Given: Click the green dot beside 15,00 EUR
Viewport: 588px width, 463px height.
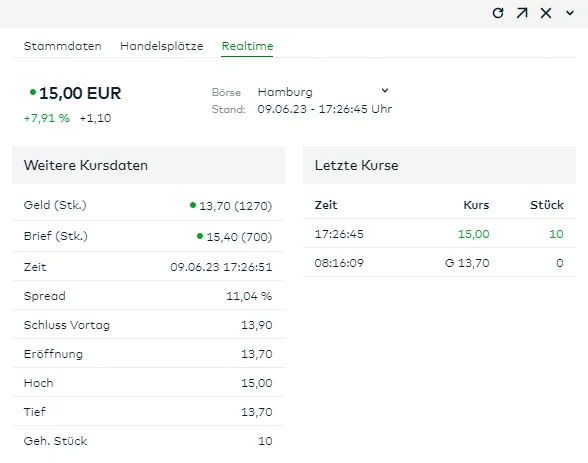Looking at the screenshot, I should pos(33,92).
